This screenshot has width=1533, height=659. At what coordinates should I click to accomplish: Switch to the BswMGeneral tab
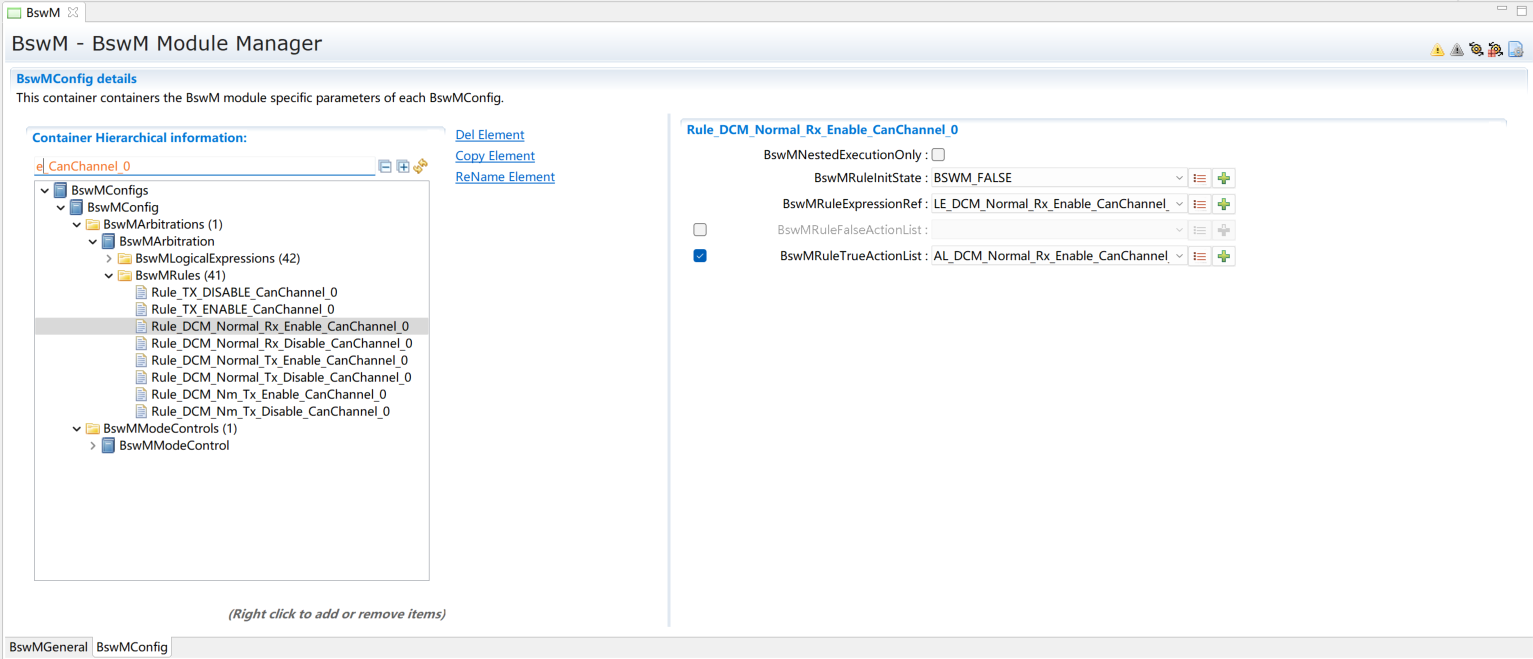click(48, 647)
